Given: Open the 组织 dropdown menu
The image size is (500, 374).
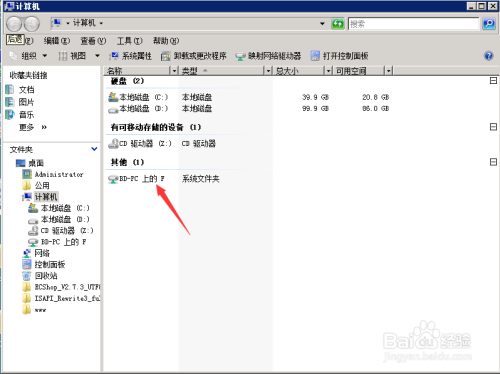Looking at the screenshot, I should [x=28, y=56].
